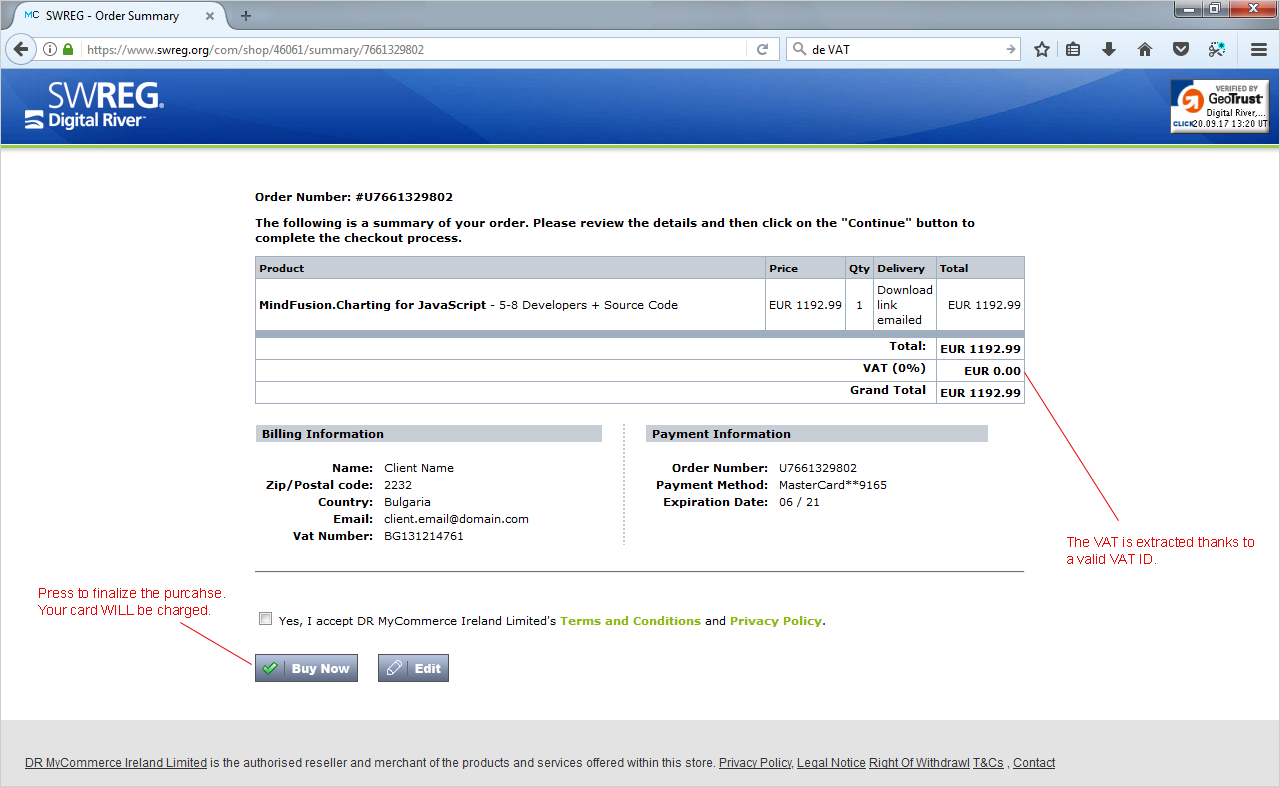The height and width of the screenshot is (787, 1280).
Task: Open the Firefox hamburger menu
Action: point(1259,49)
